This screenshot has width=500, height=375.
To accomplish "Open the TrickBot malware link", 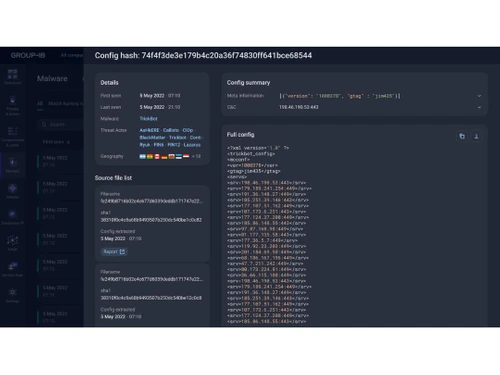I will point(148,119).
